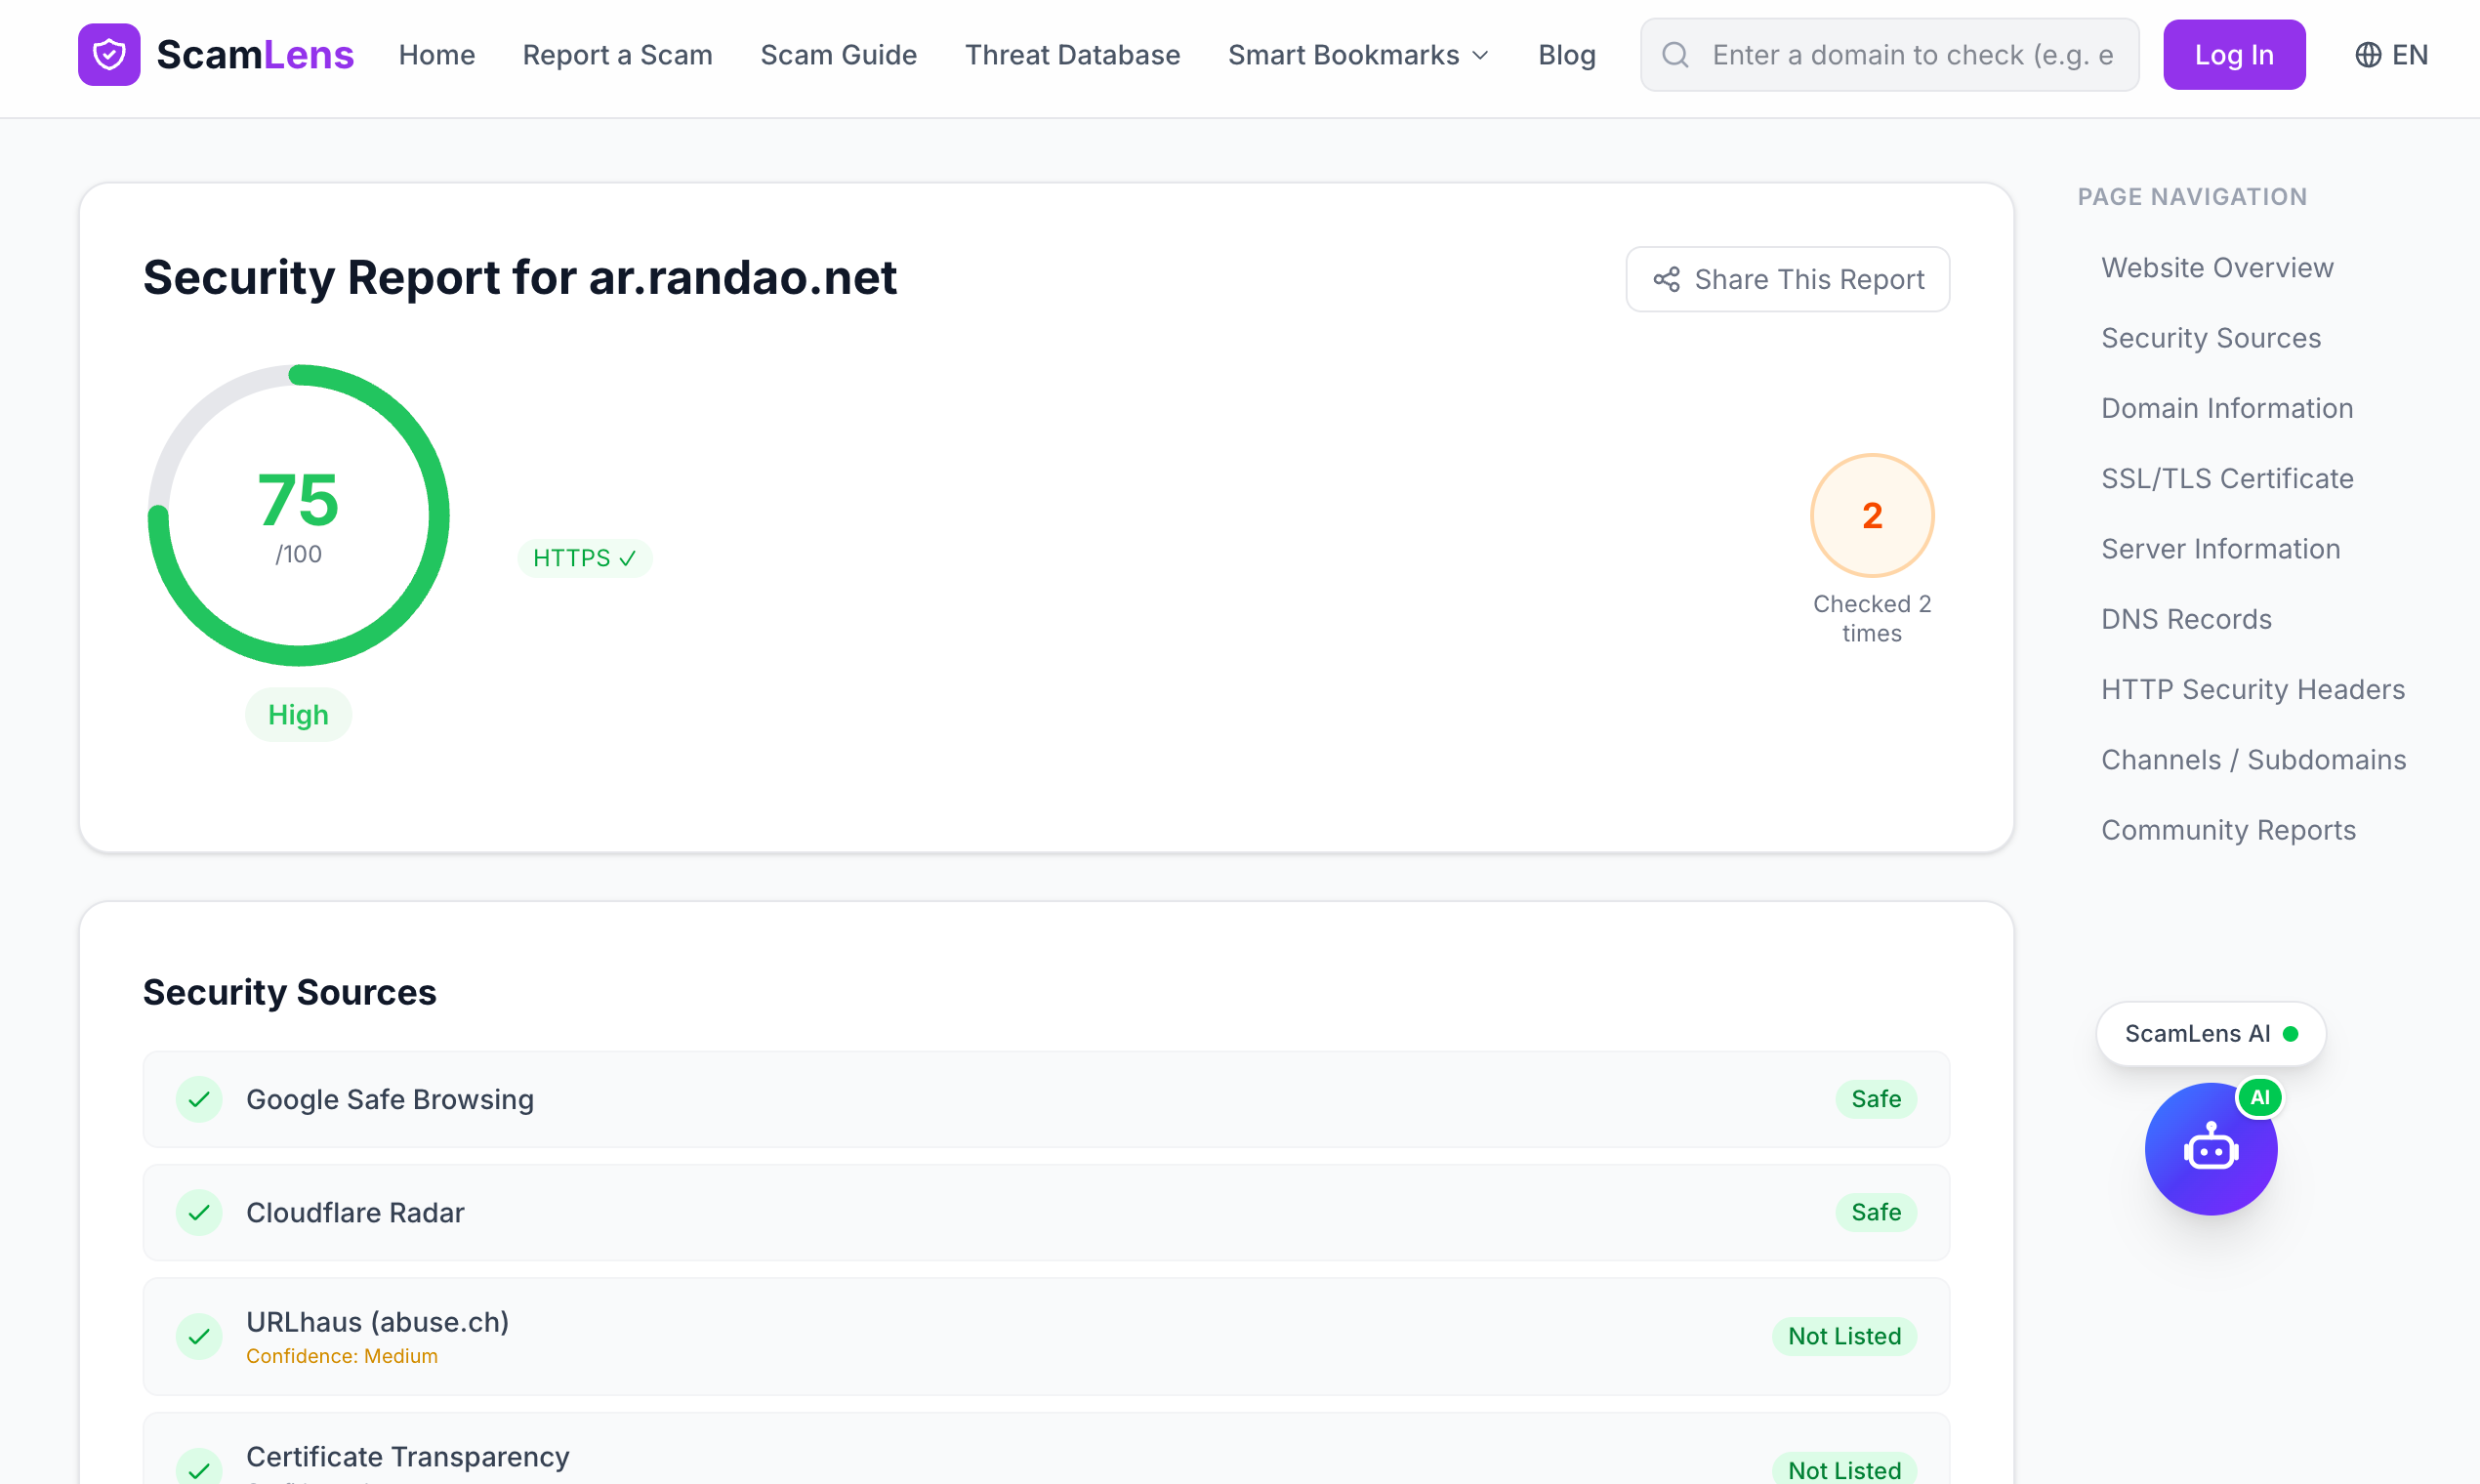Click the share icon on Share This Report

(1665, 279)
